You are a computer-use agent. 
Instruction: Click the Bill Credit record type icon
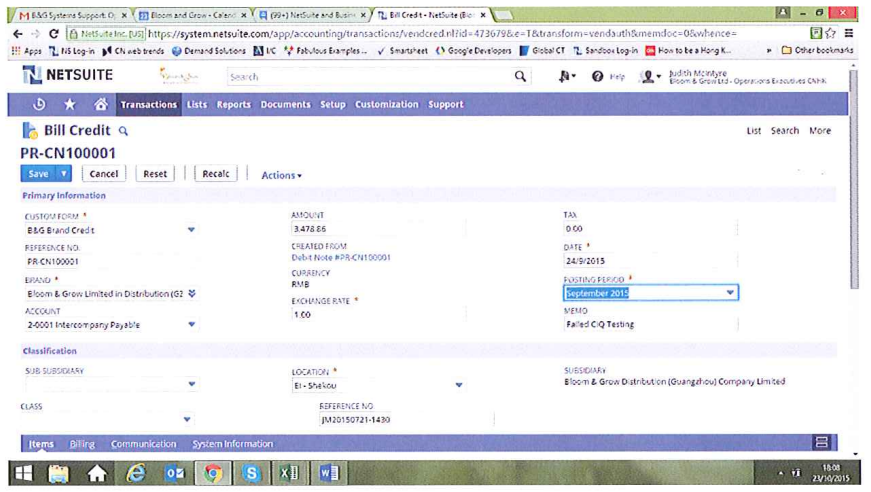[29, 130]
